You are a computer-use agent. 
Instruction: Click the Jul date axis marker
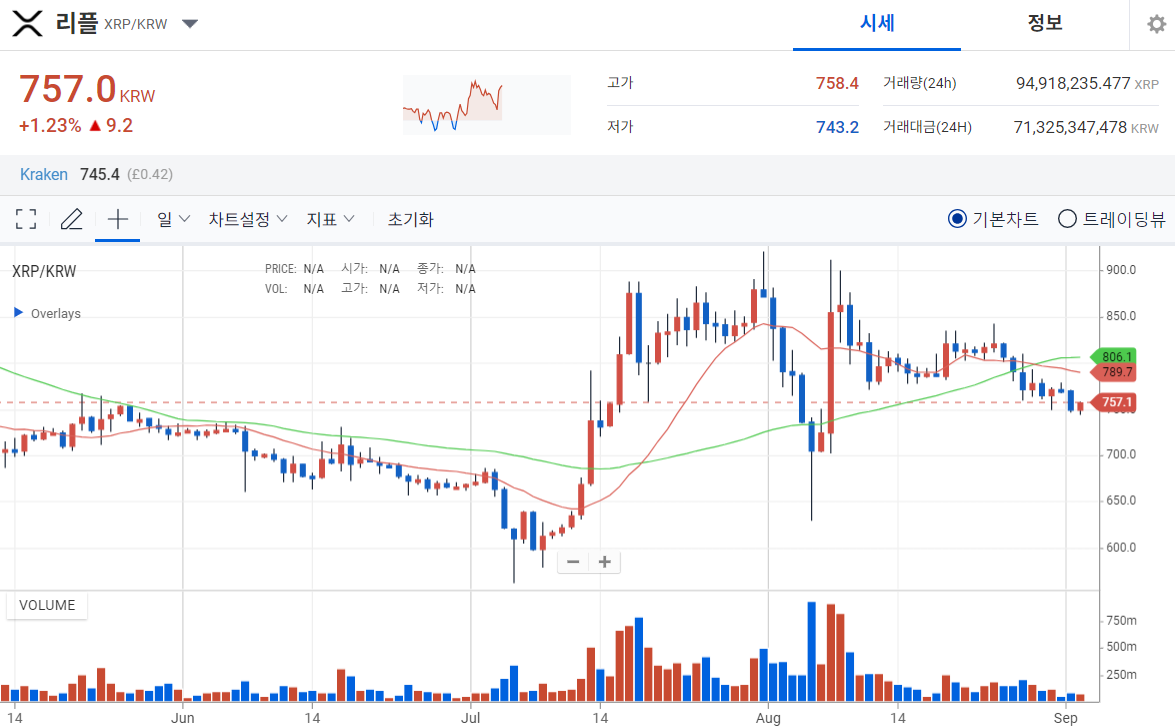pos(471,718)
